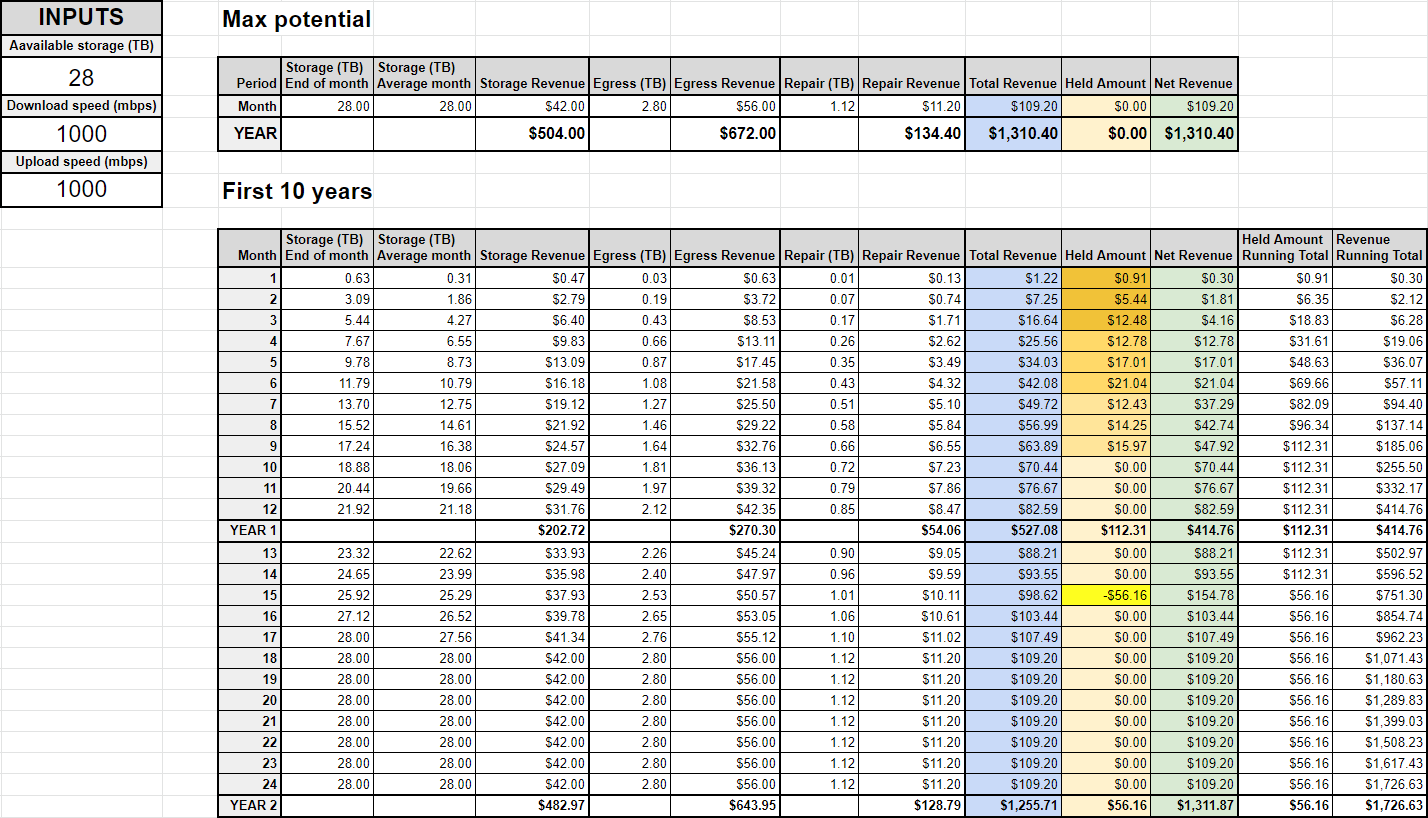Screen dimensions: 1428x818
Task: Select month 2 net revenue $1.81
Action: pyautogui.click(x=1194, y=299)
